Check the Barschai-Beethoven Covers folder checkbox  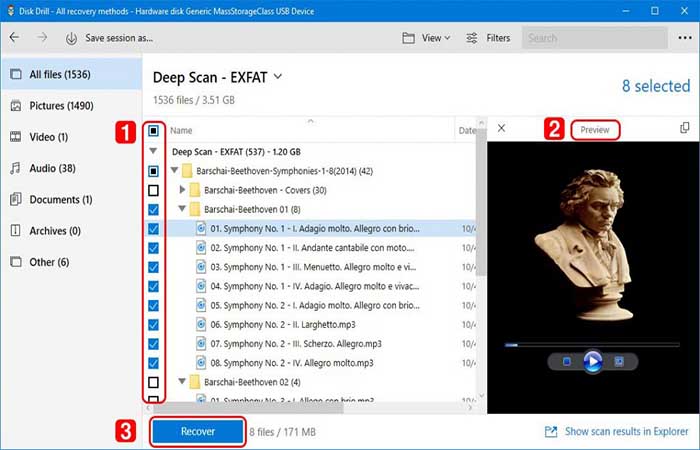153,190
